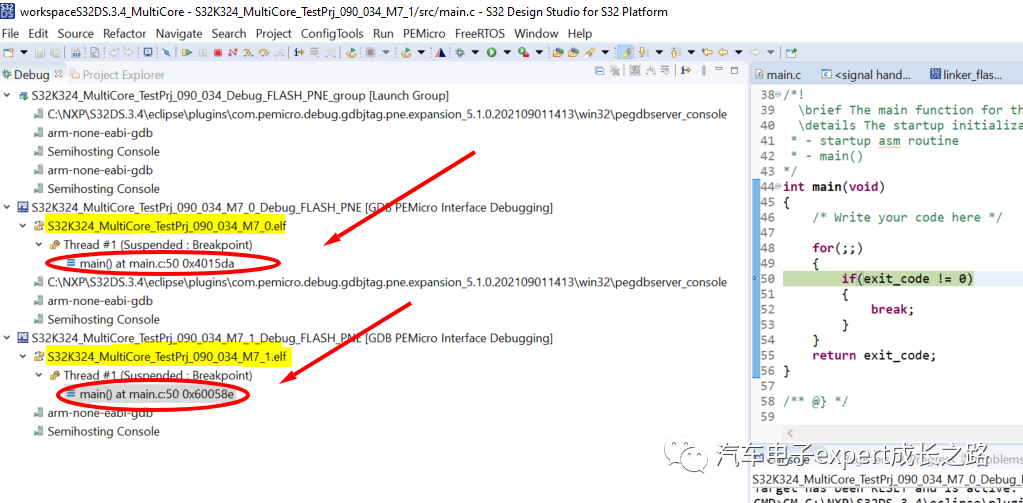This screenshot has height=503, width=1023.
Task: Click the green bug Debug launch icon
Action: pyautogui.click(x=460, y=52)
